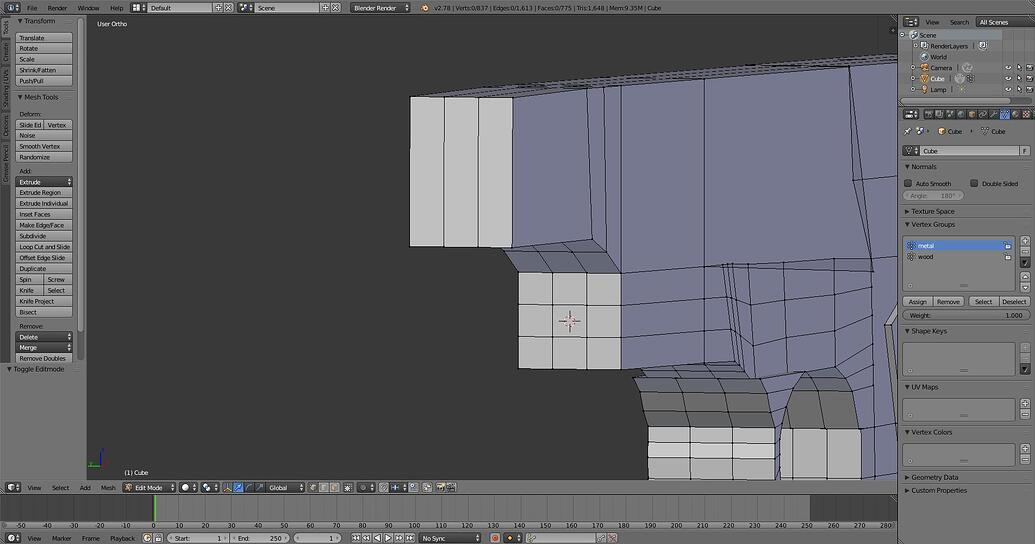The width and height of the screenshot is (1035, 544).
Task: Toggle lock on metal vertex group
Action: pos(1007,246)
